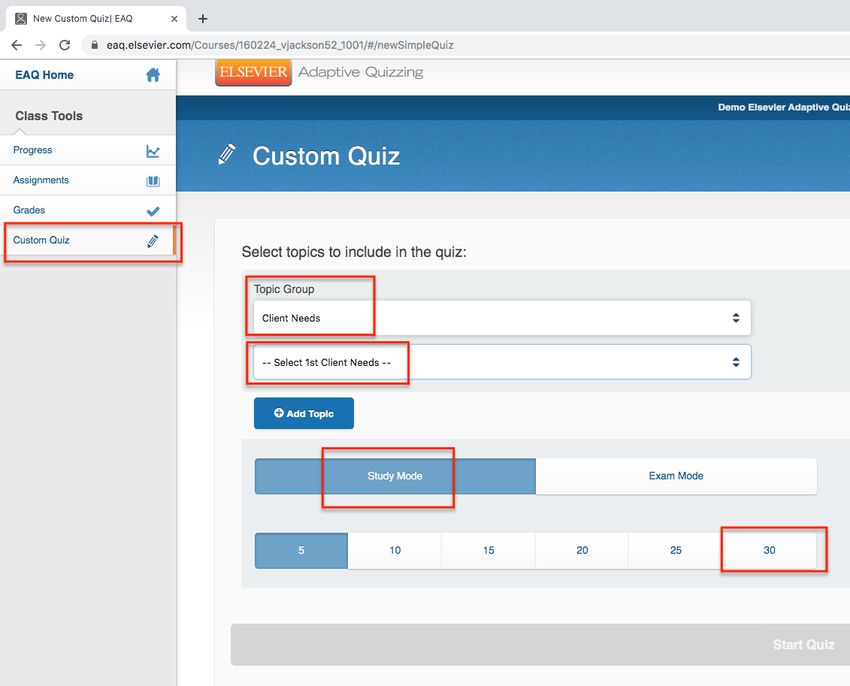Image resolution: width=850 pixels, height=686 pixels.
Task: Select 5 questions
Action: pyautogui.click(x=301, y=550)
